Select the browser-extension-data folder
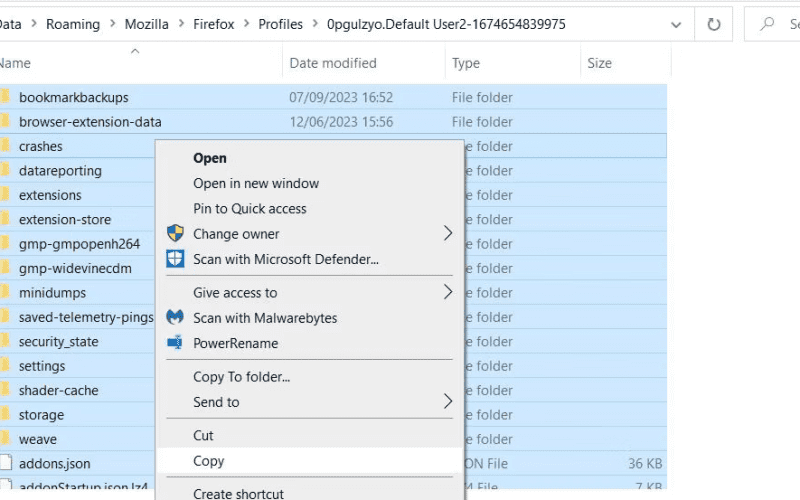 pos(90,121)
